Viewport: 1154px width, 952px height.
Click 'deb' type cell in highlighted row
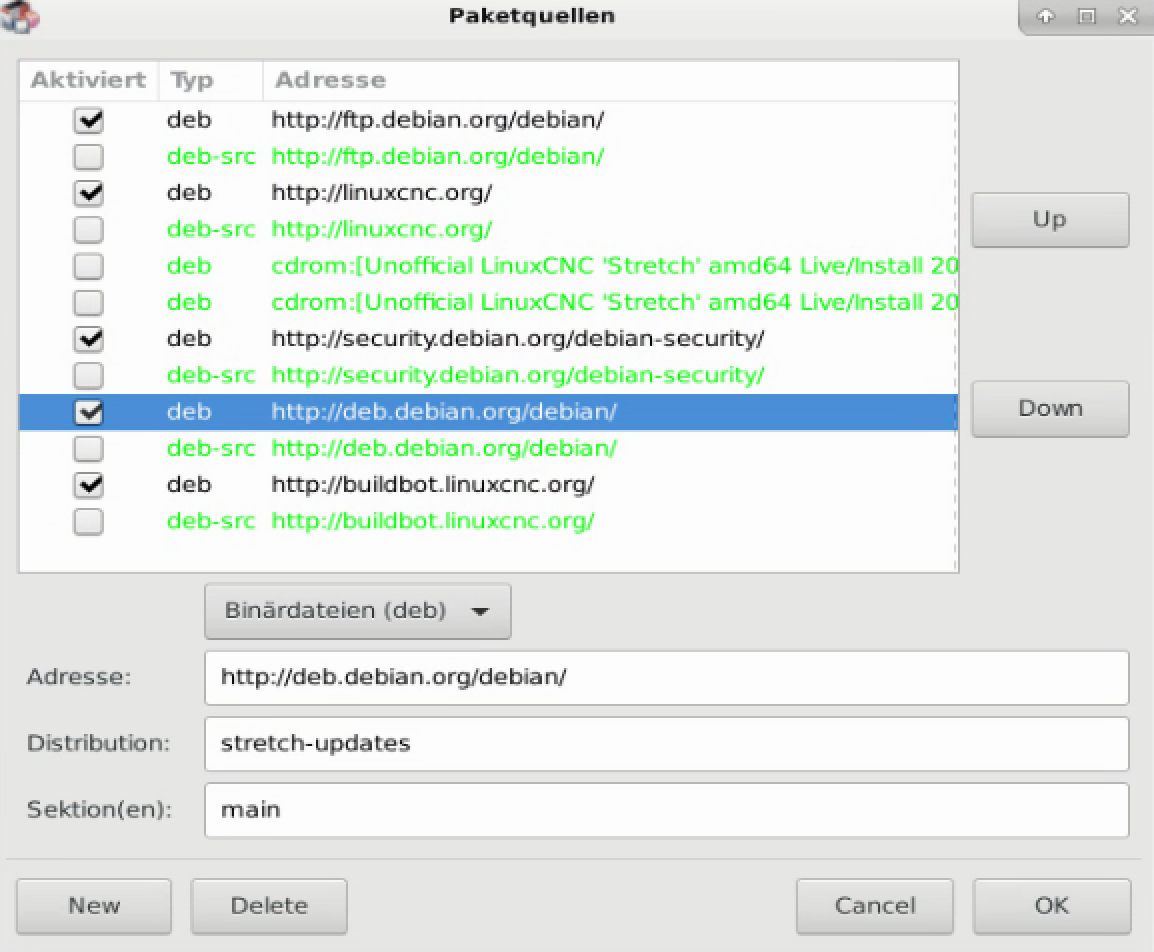coord(189,412)
